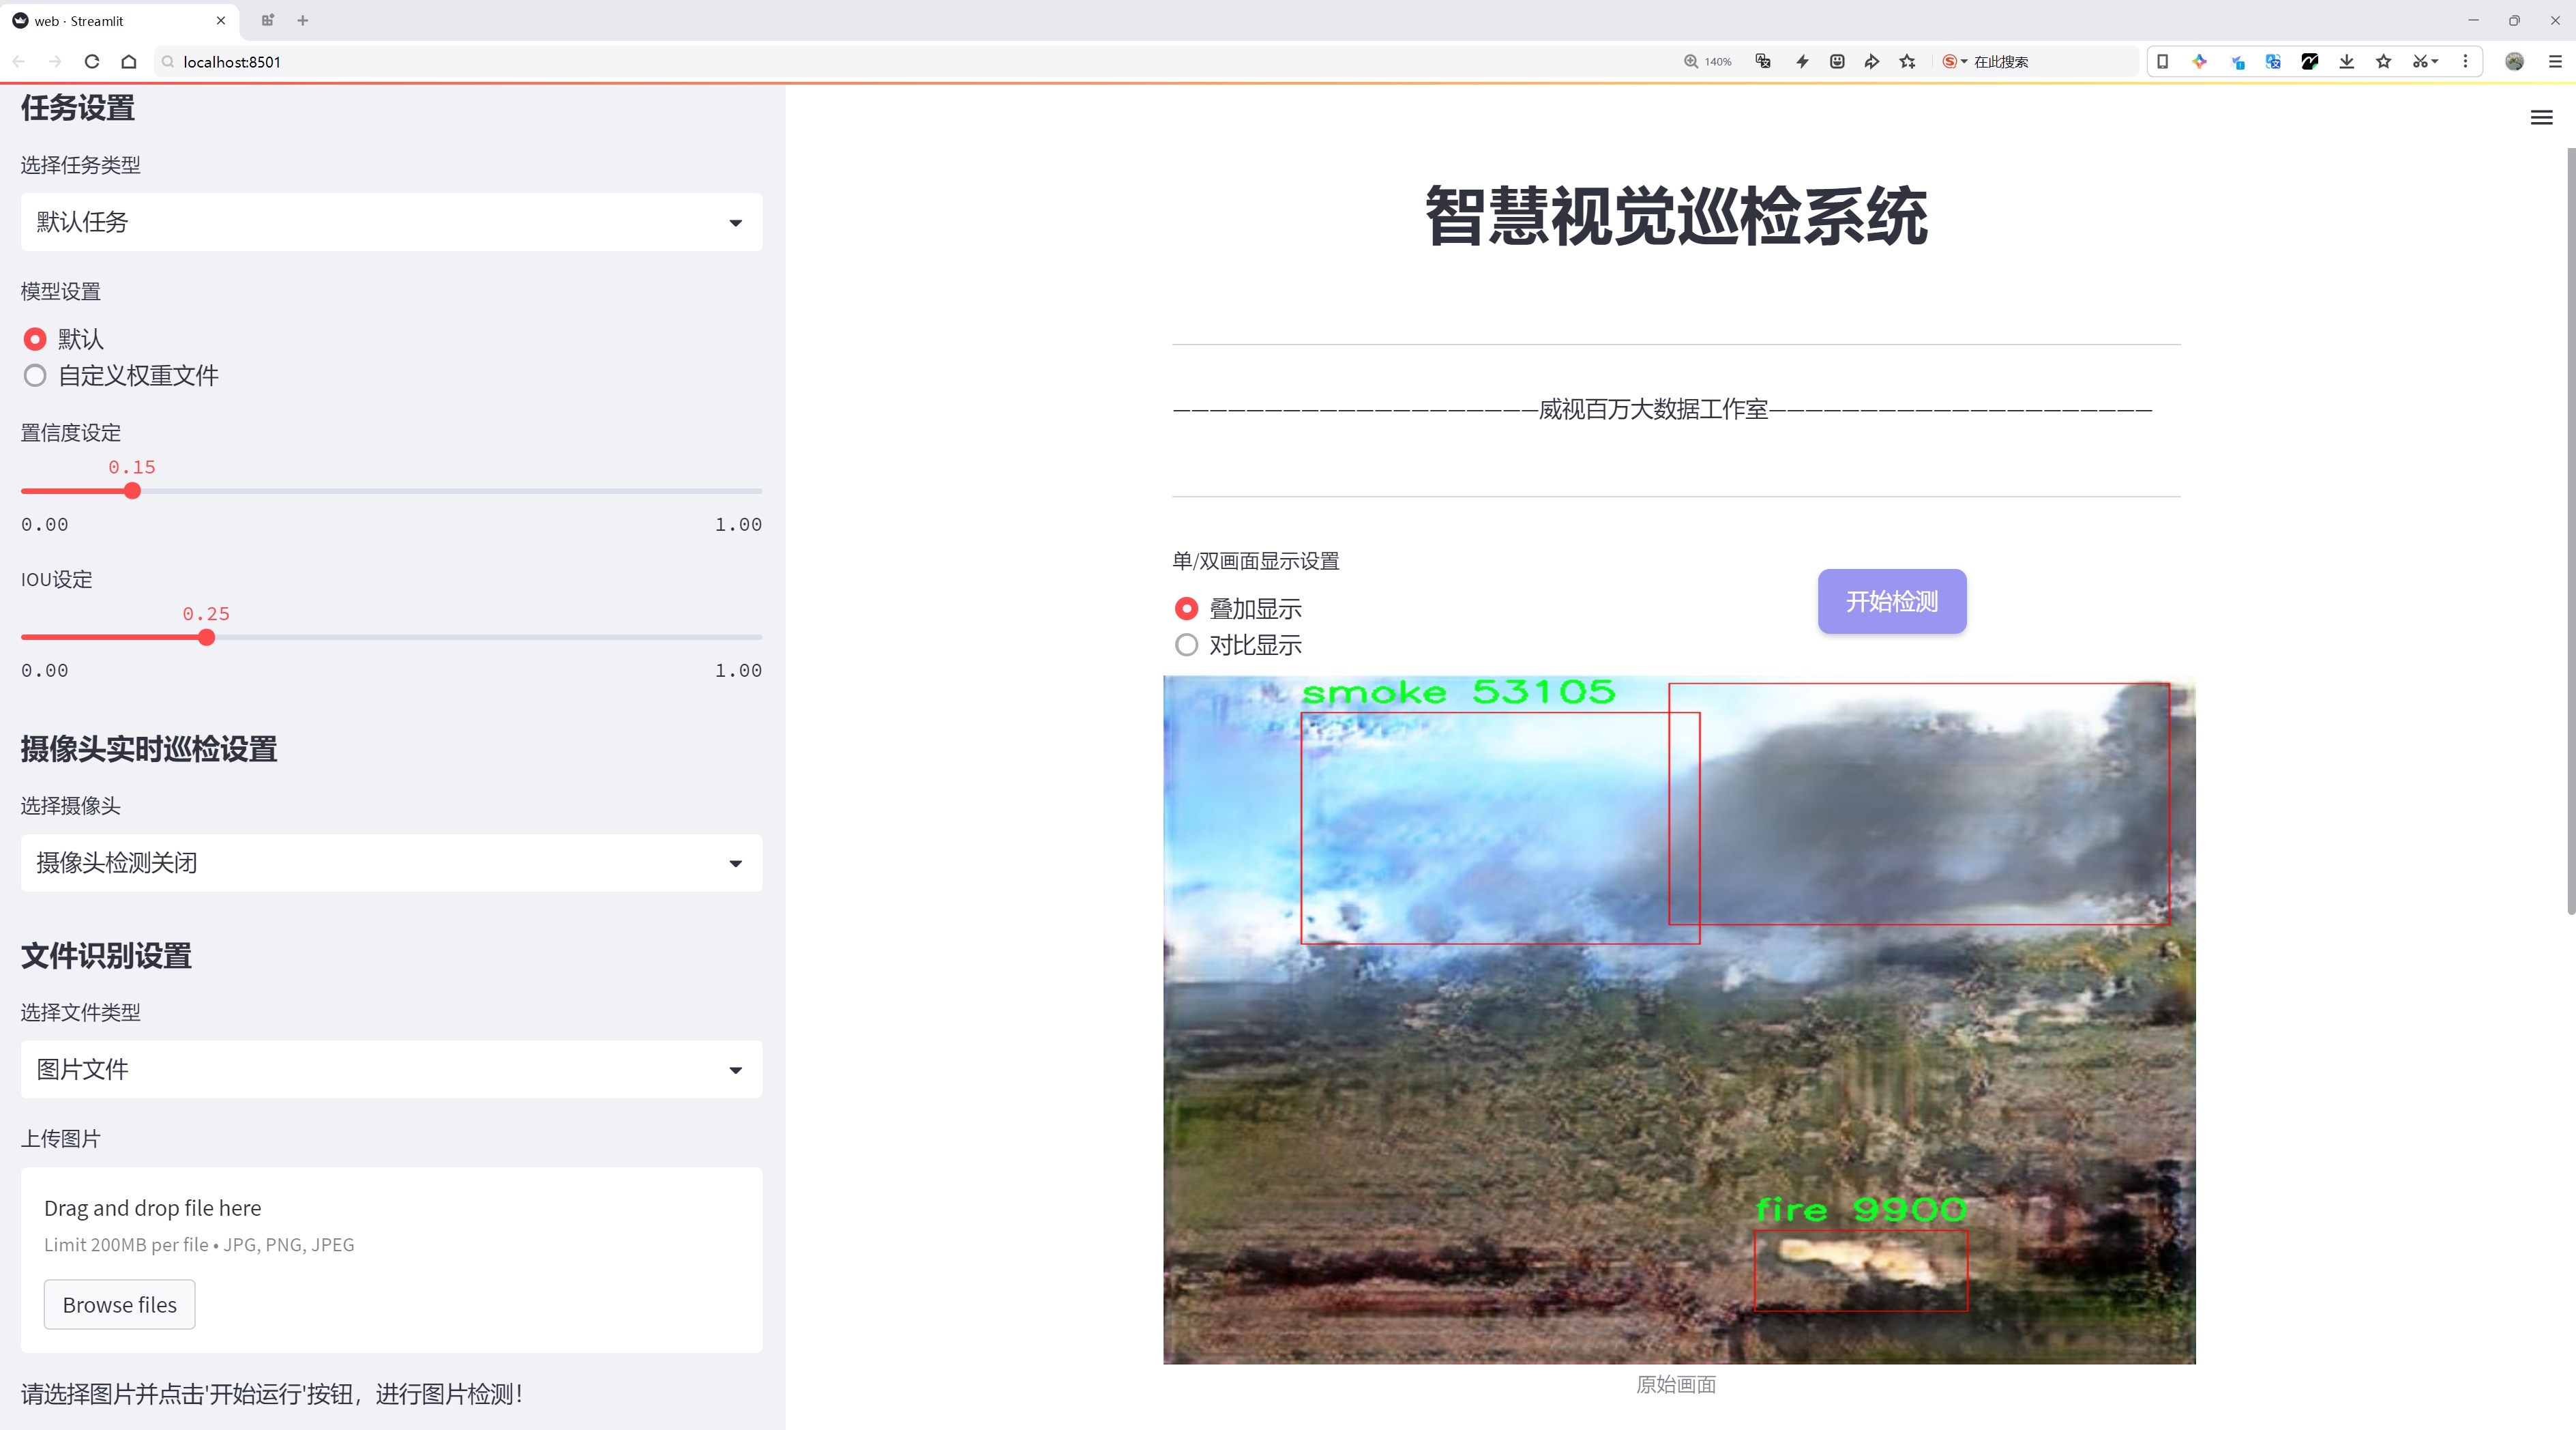Click the IOU slider handle at 0.25
Image resolution: width=2576 pixels, height=1430 pixels.
click(206, 637)
